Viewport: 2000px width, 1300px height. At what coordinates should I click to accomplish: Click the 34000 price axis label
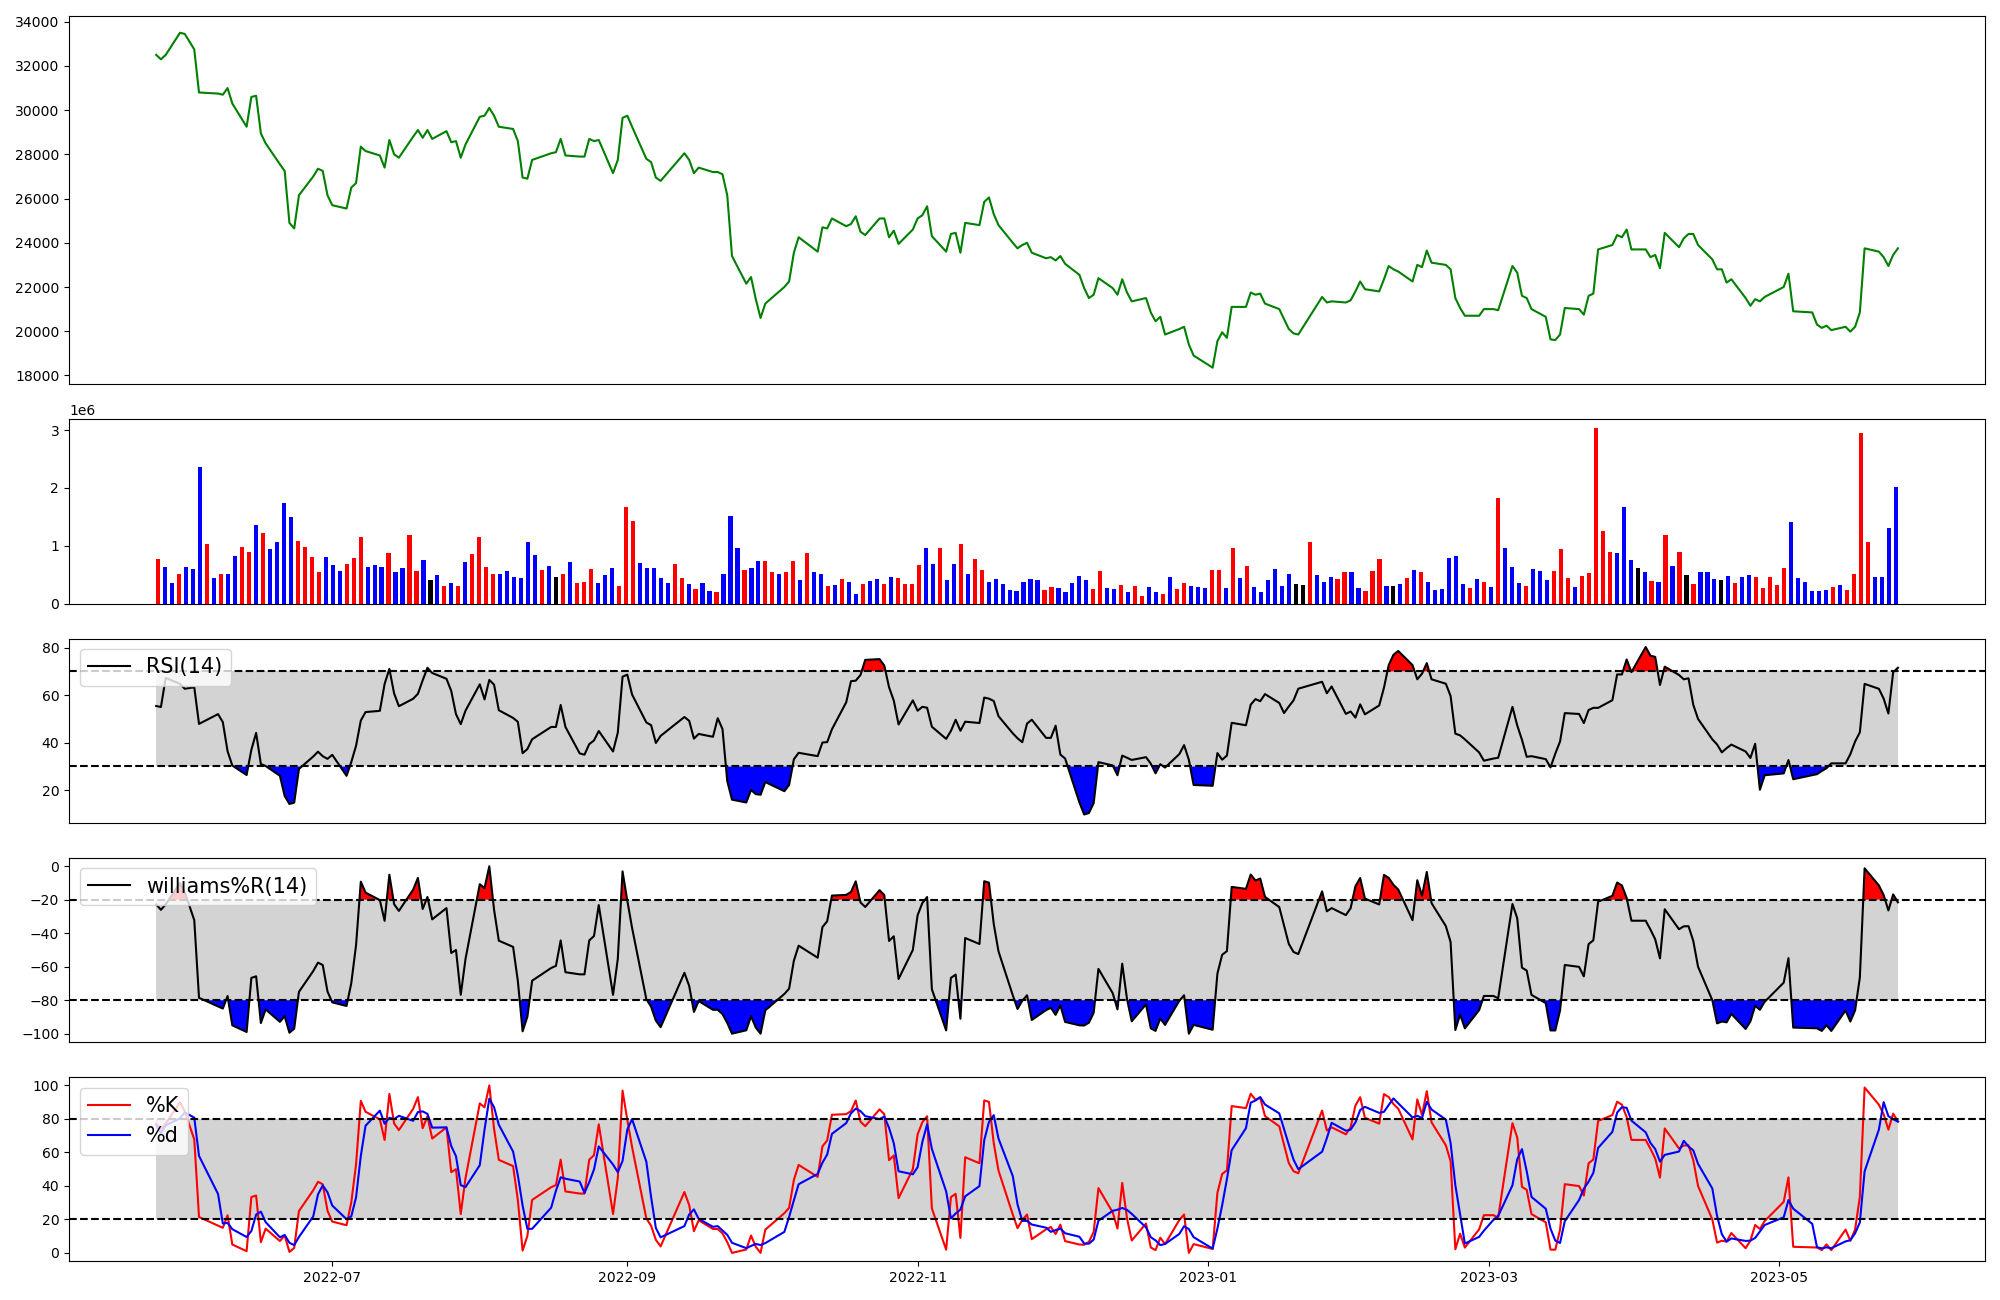click(x=36, y=22)
